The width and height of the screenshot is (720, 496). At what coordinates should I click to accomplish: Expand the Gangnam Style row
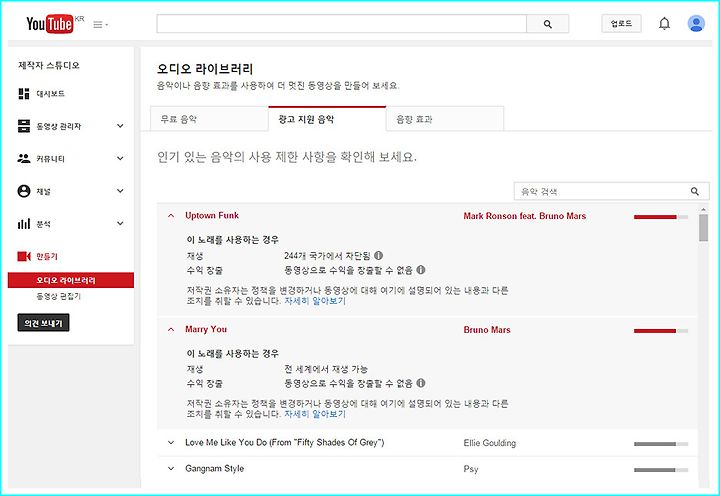tap(171, 468)
